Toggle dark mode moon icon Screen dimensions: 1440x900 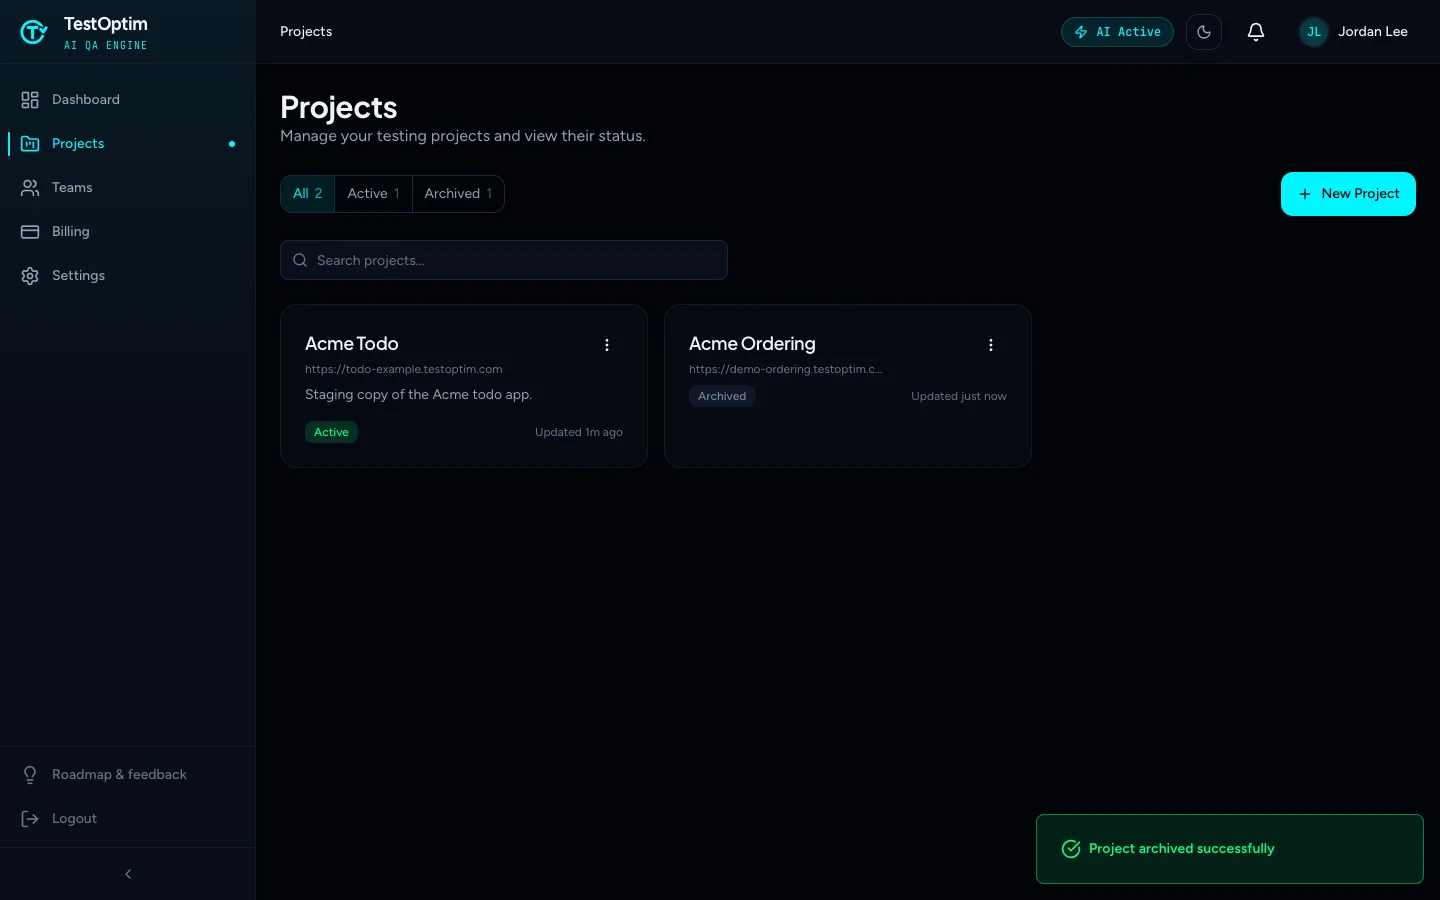pos(1204,32)
